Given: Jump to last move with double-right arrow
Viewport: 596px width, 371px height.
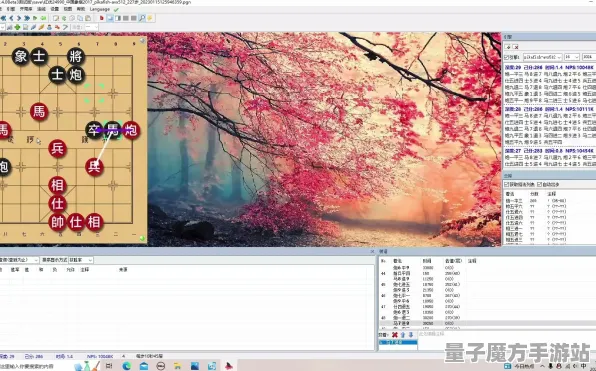Looking at the screenshot, I should (x=27, y=18).
